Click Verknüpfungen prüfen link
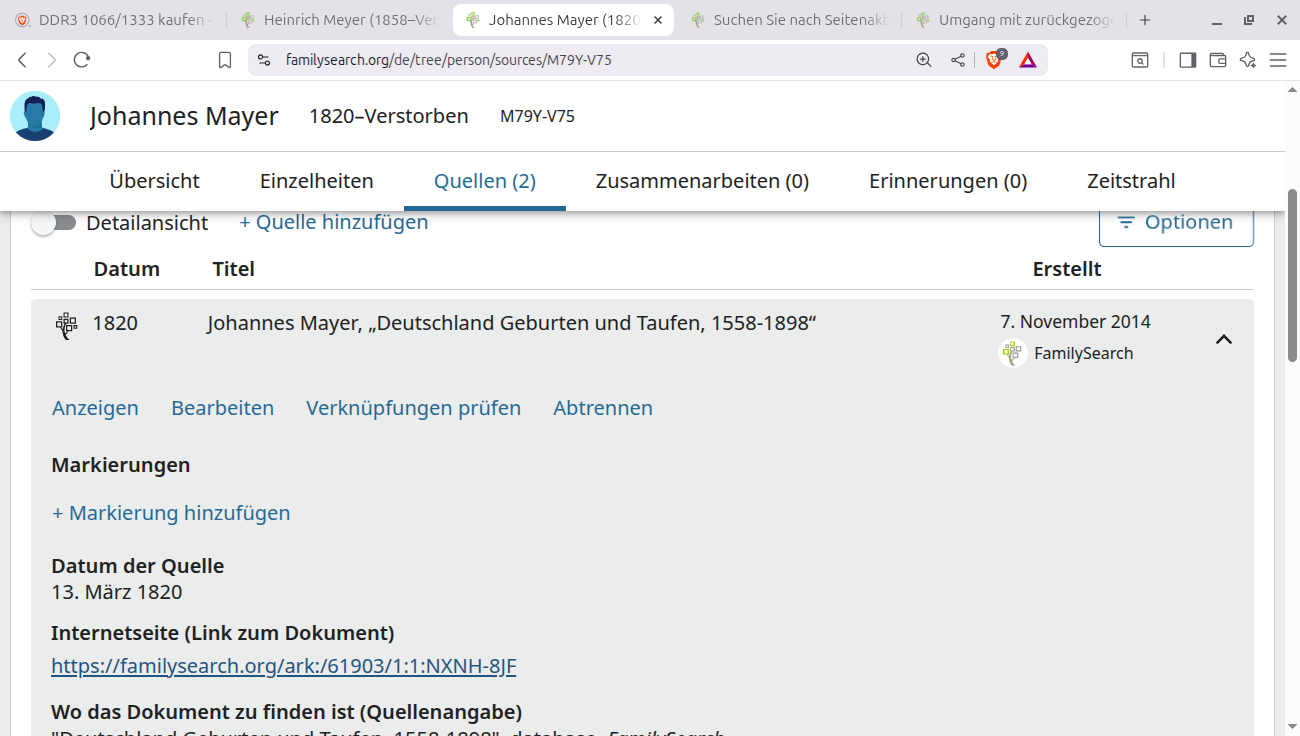 pyautogui.click(x=414, y=408)
